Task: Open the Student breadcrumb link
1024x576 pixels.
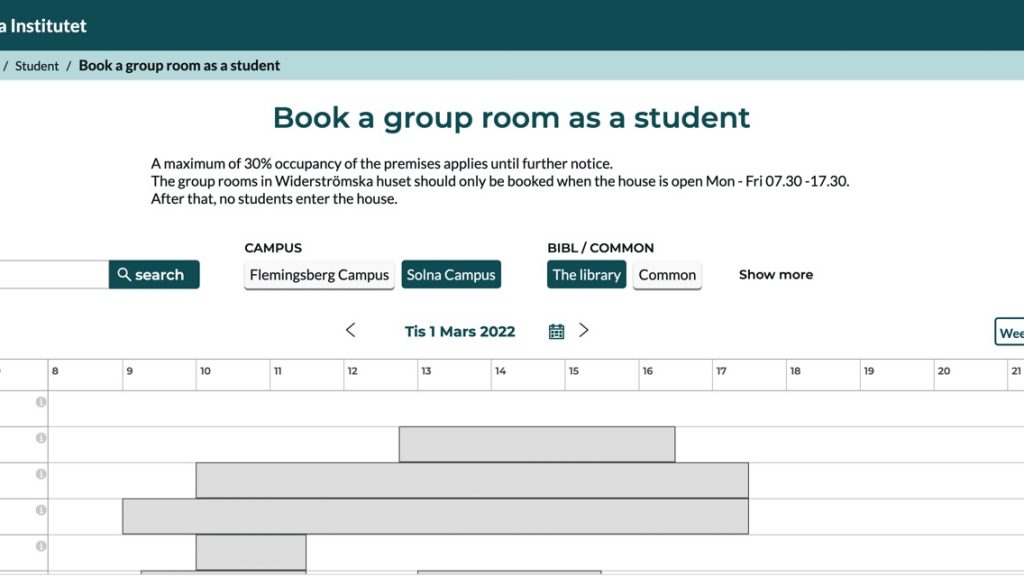Action: click(x=37, y=66)
